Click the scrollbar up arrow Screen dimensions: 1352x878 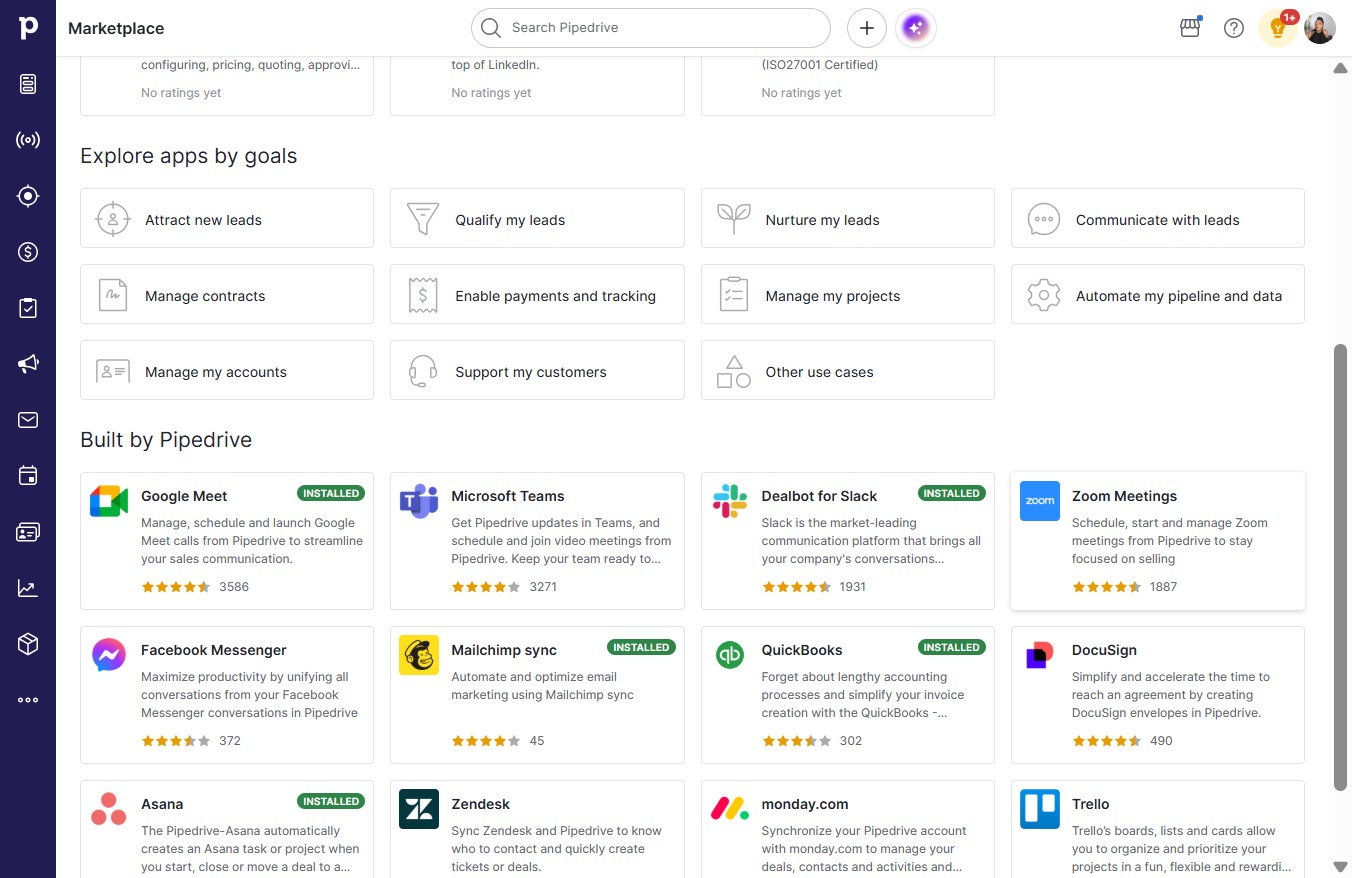coord(1341,68)
